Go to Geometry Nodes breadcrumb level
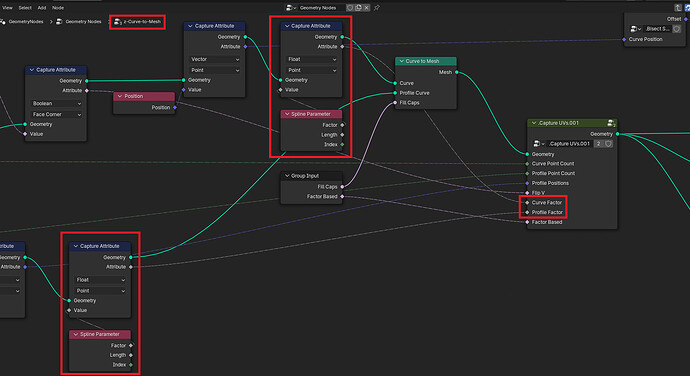This screenshot has height=376, width=690. (83, 22)
